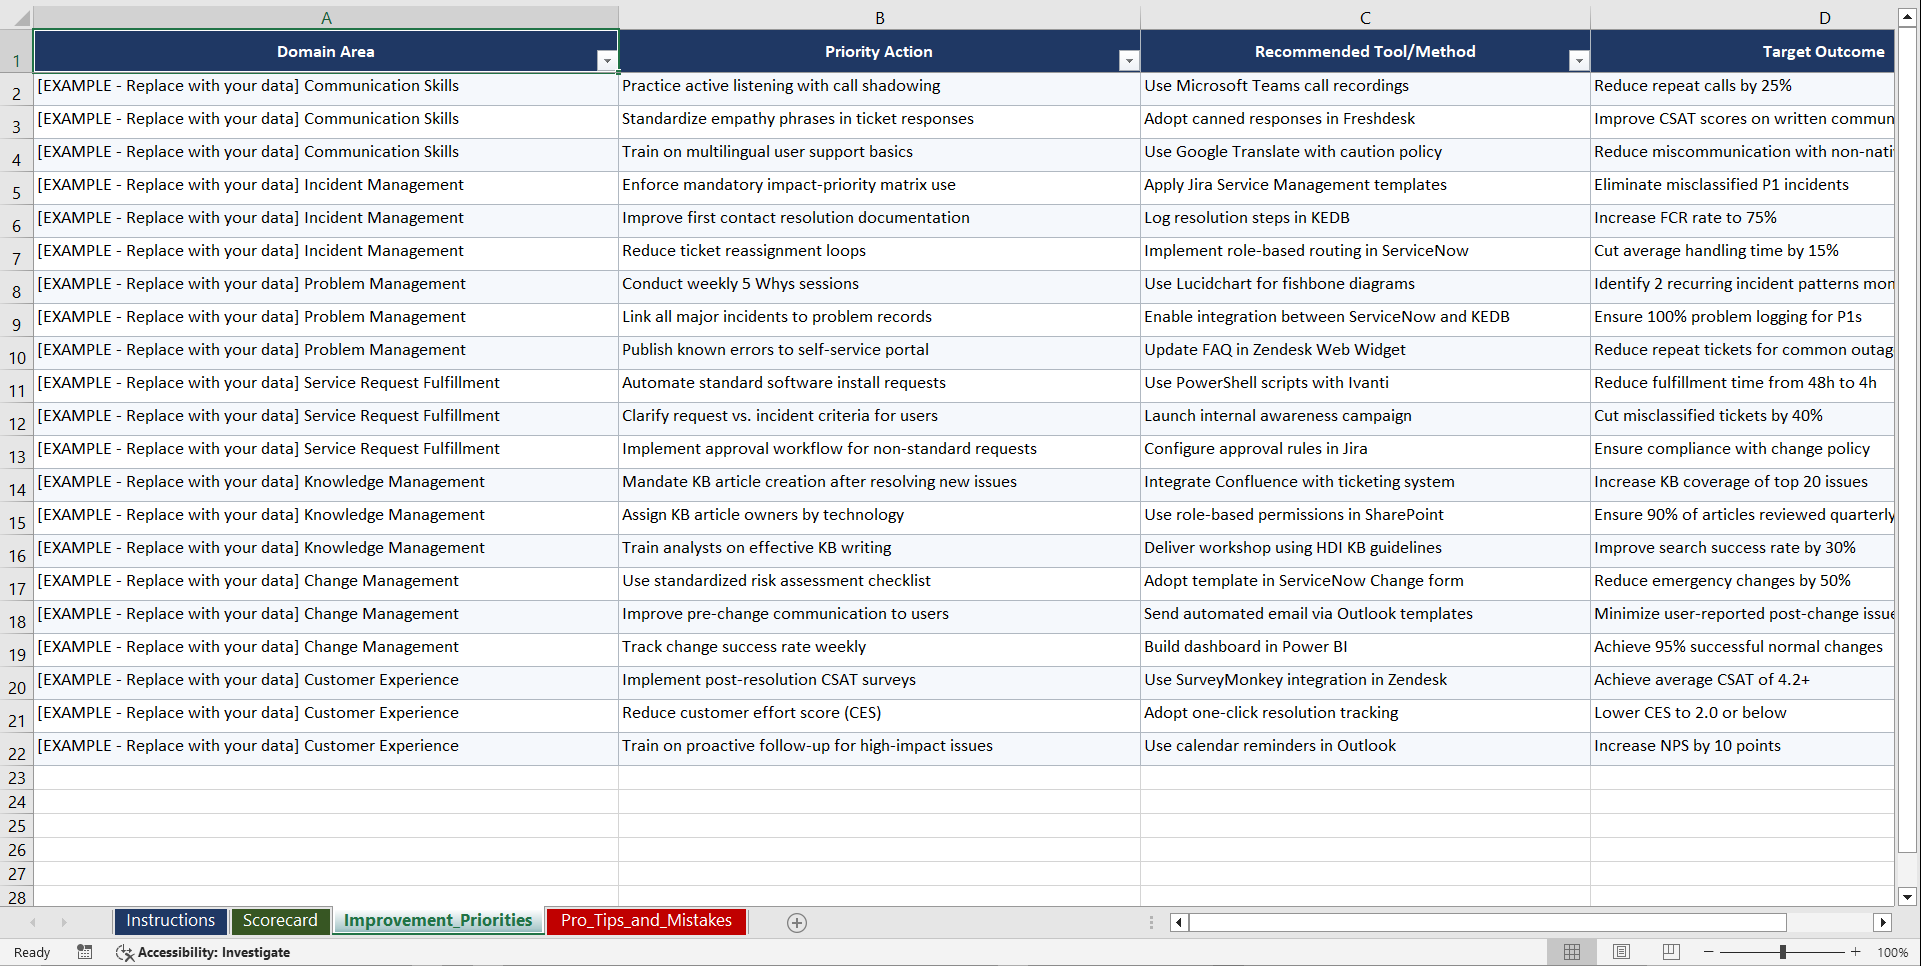Screen dimensions: 1921x966
Task: Start macro recording via status bar icon
Action: (85, 952)
